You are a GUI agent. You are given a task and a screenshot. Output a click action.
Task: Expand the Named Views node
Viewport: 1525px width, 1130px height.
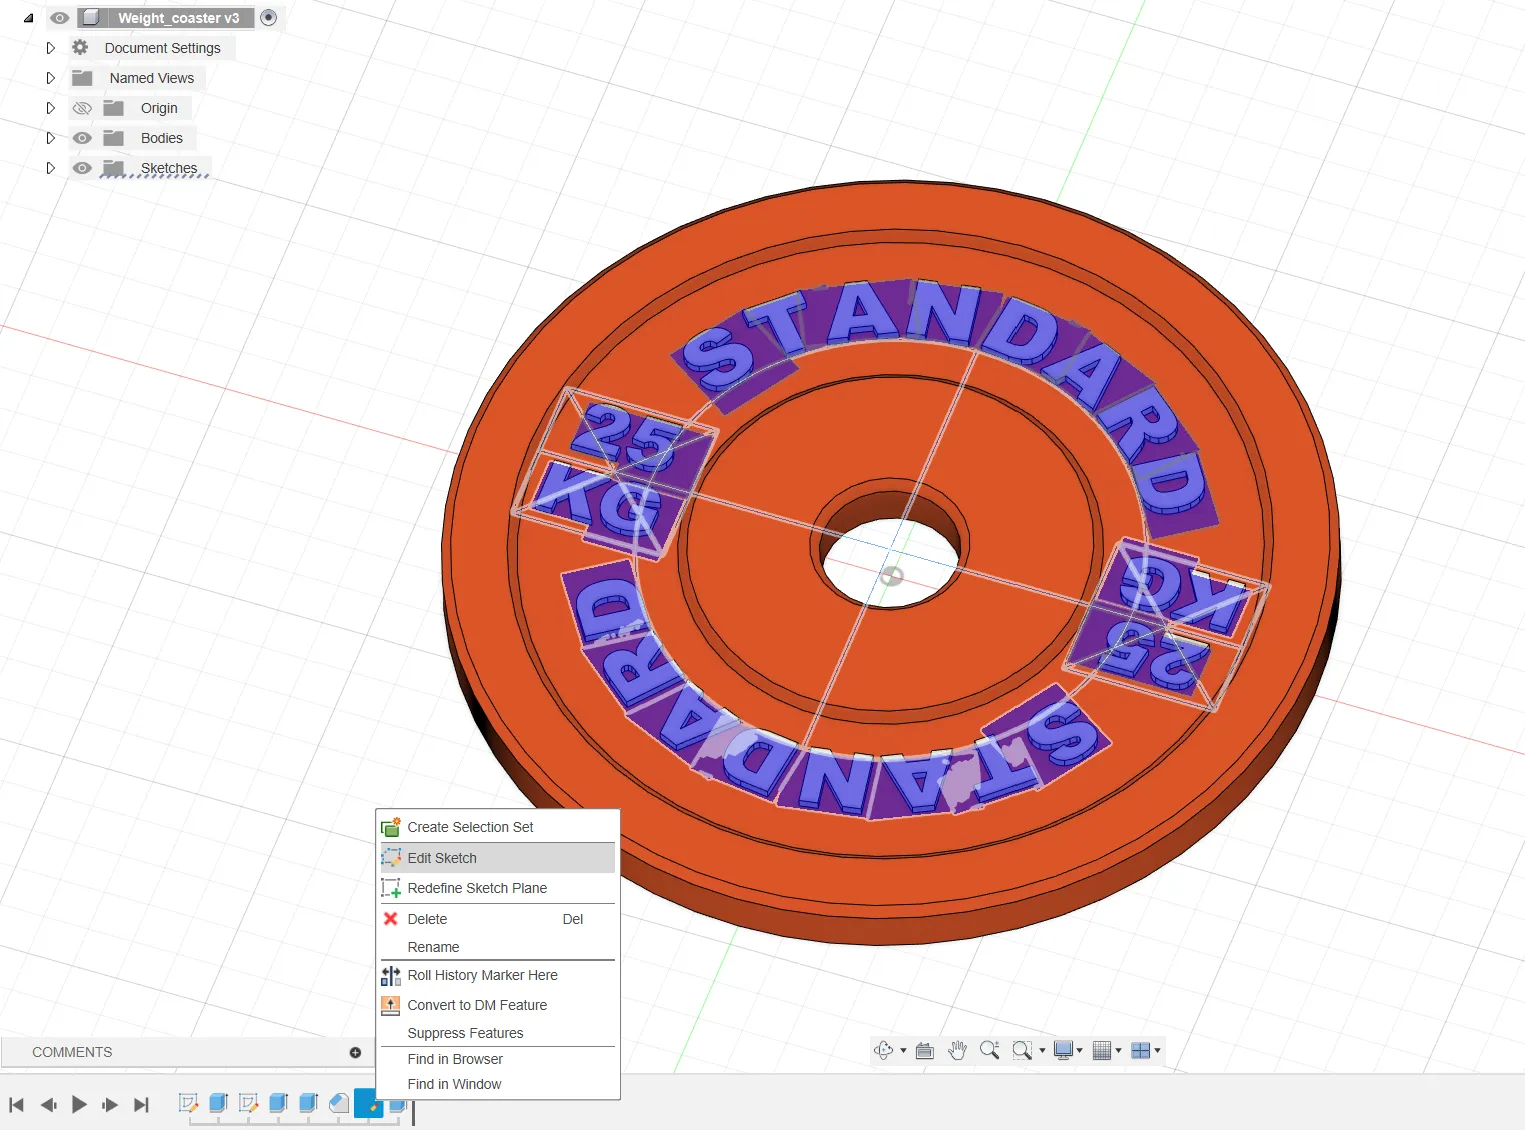click(50, 78)
